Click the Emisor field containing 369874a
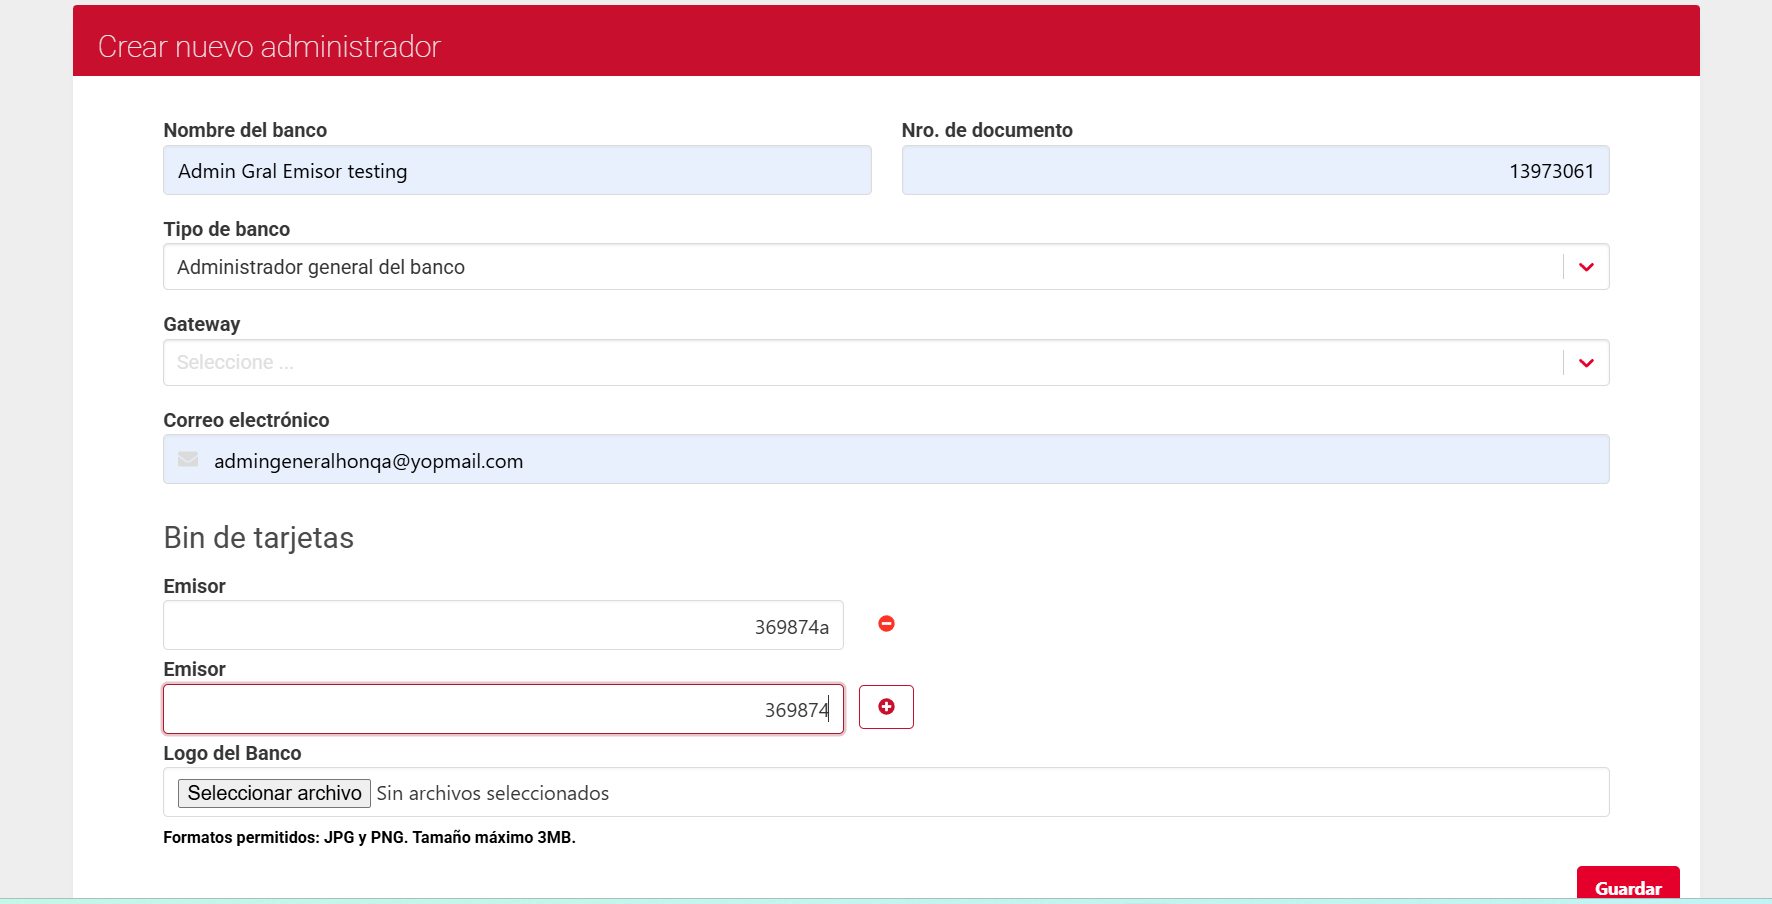 [503, 626]
